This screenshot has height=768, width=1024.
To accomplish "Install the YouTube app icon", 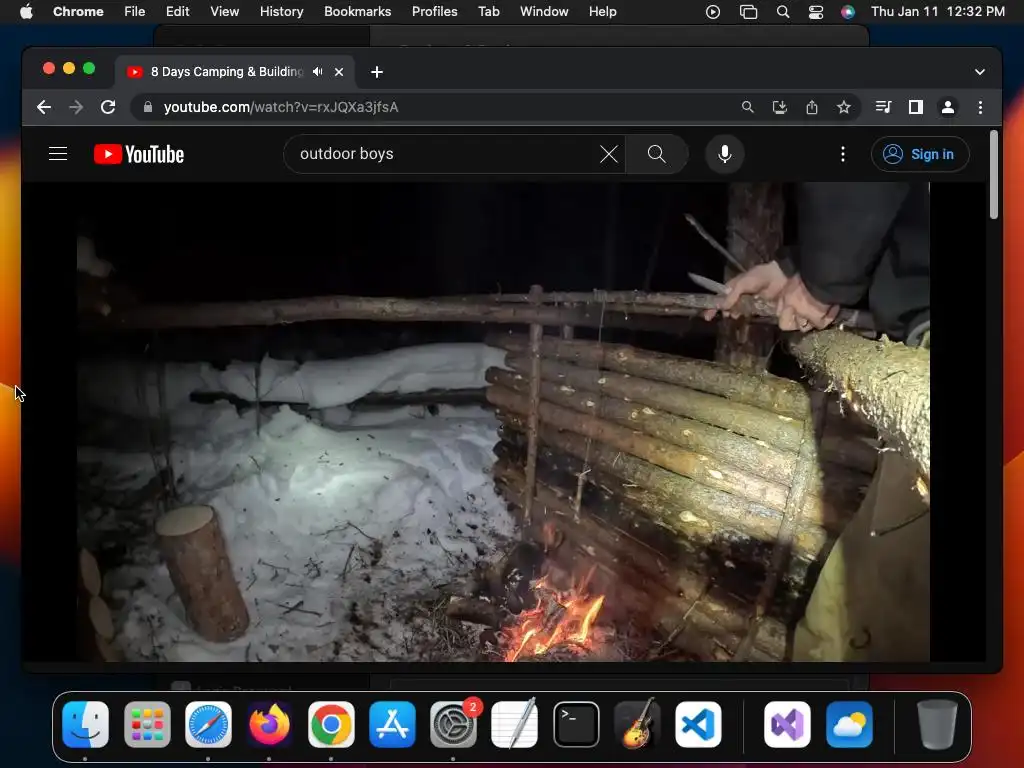I will (x=780, y=107).
